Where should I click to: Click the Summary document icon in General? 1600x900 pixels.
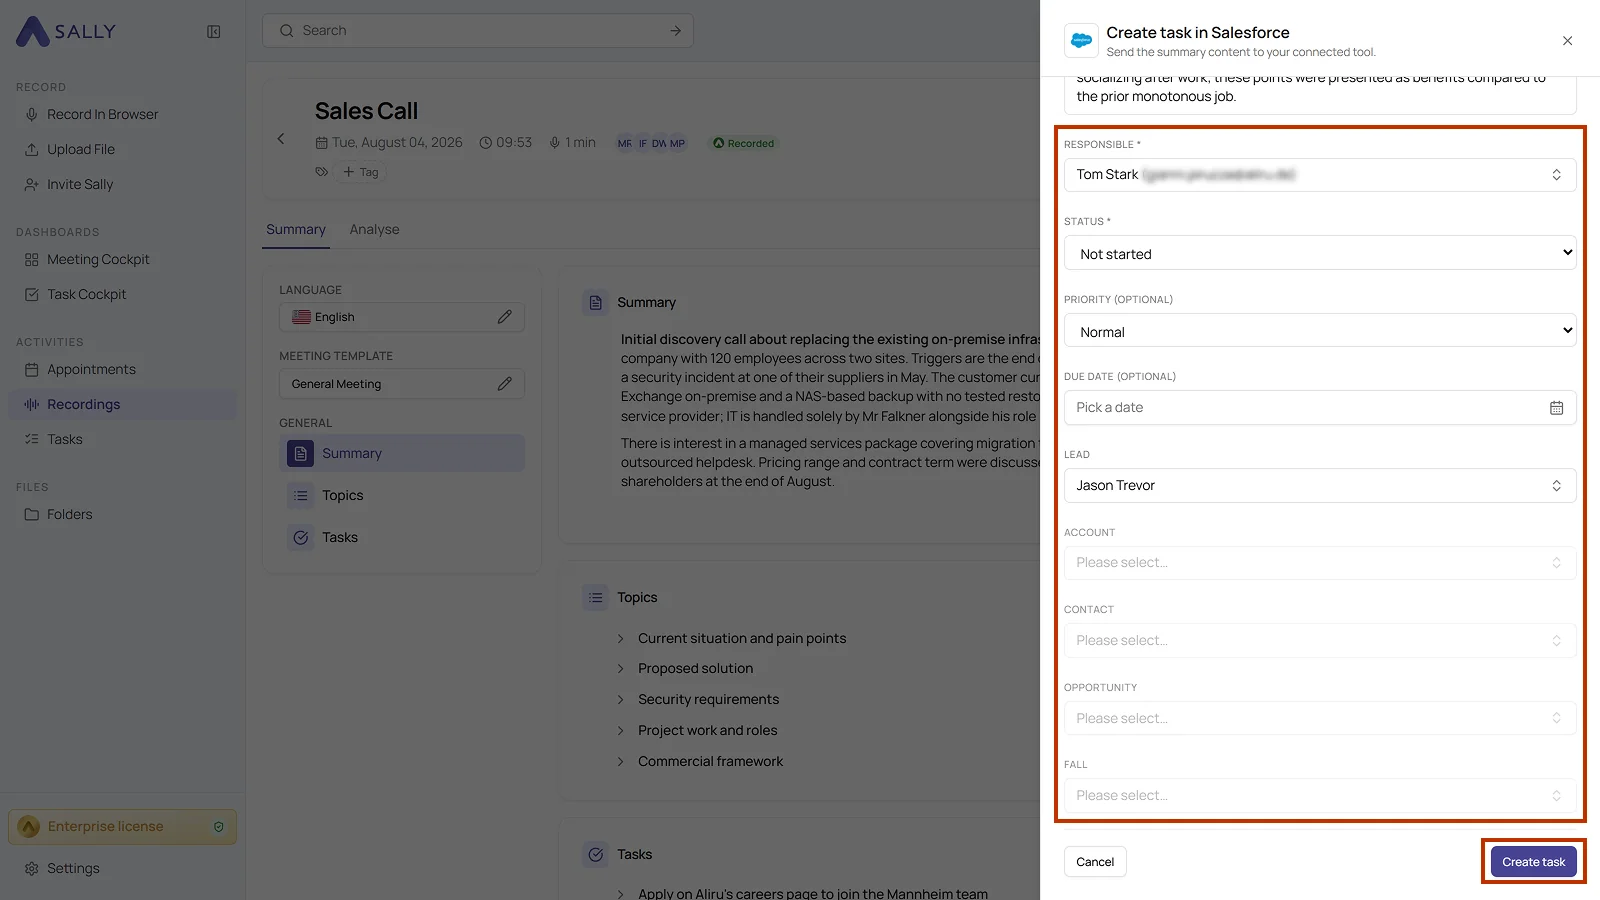(301, 454)
